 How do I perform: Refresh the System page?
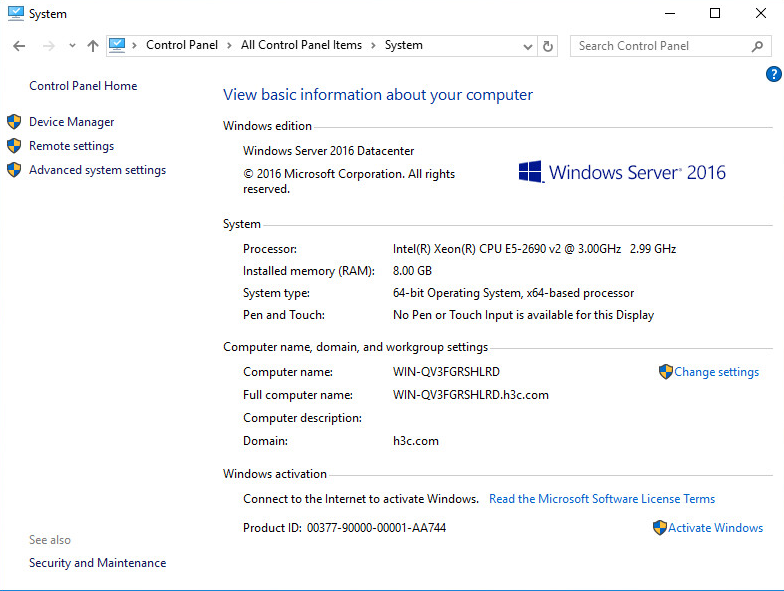(x=548, y=46)
